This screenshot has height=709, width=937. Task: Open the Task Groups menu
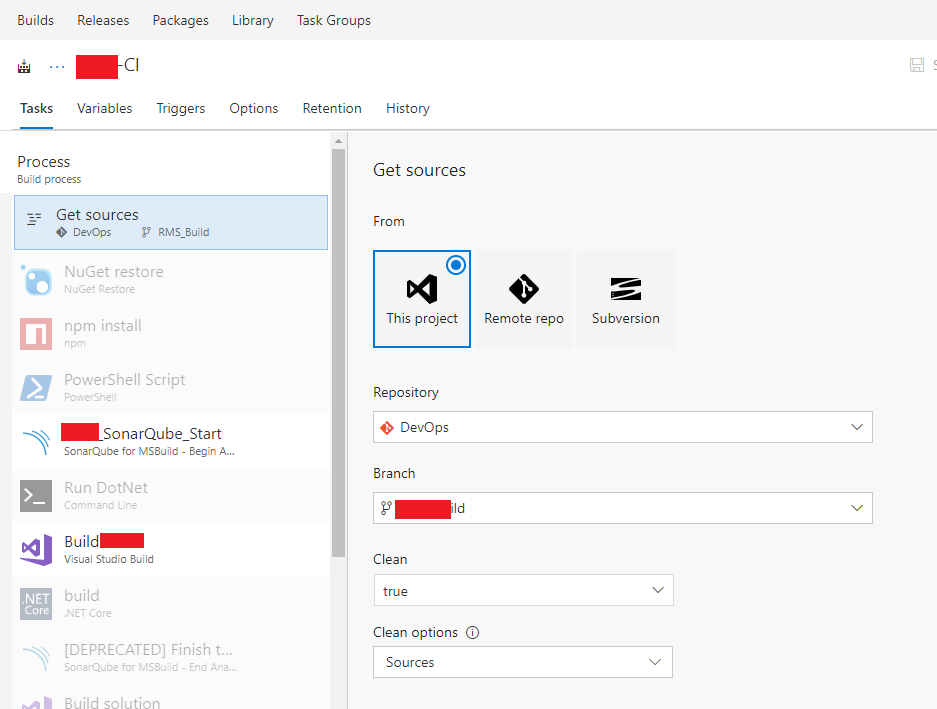coord(333,20)
